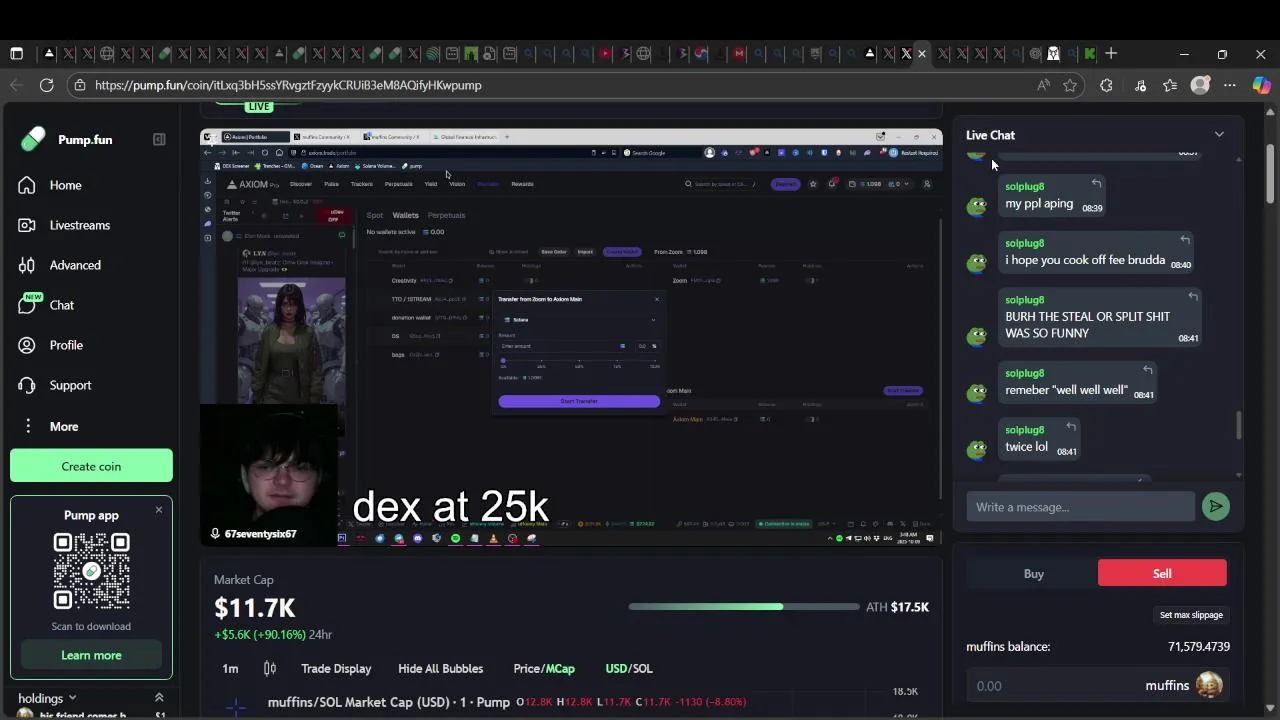Open the Copilot sidebar
The image size is (1280, 720).
(x=1261, y=85)
